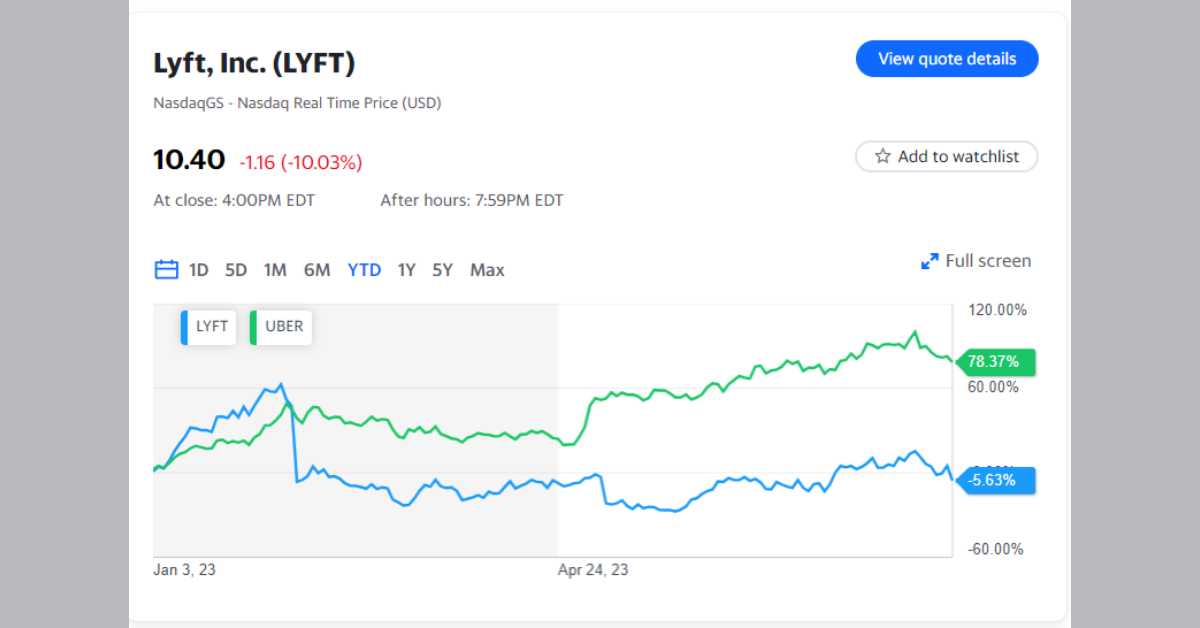1200x628 pixels.
Task: Click the -1.16 (-10.03%) change text
Action: point(301,161)
